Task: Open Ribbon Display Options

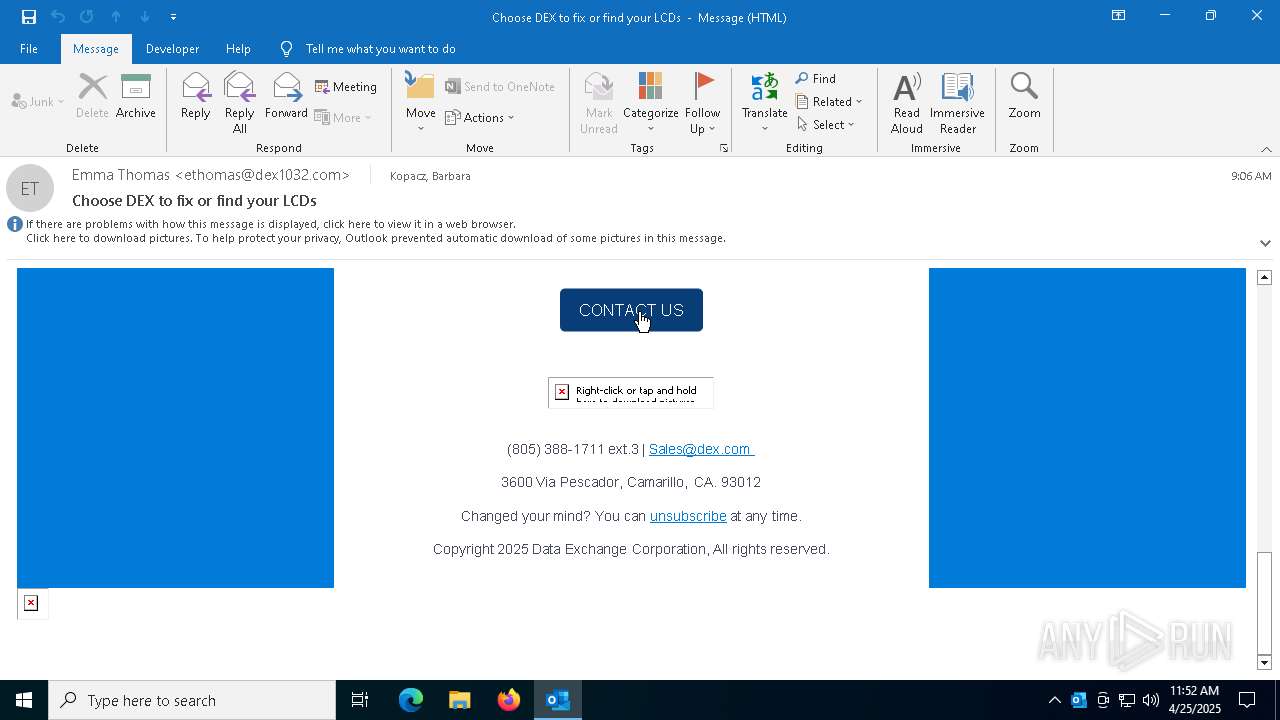Action: tap(1118, 16)
